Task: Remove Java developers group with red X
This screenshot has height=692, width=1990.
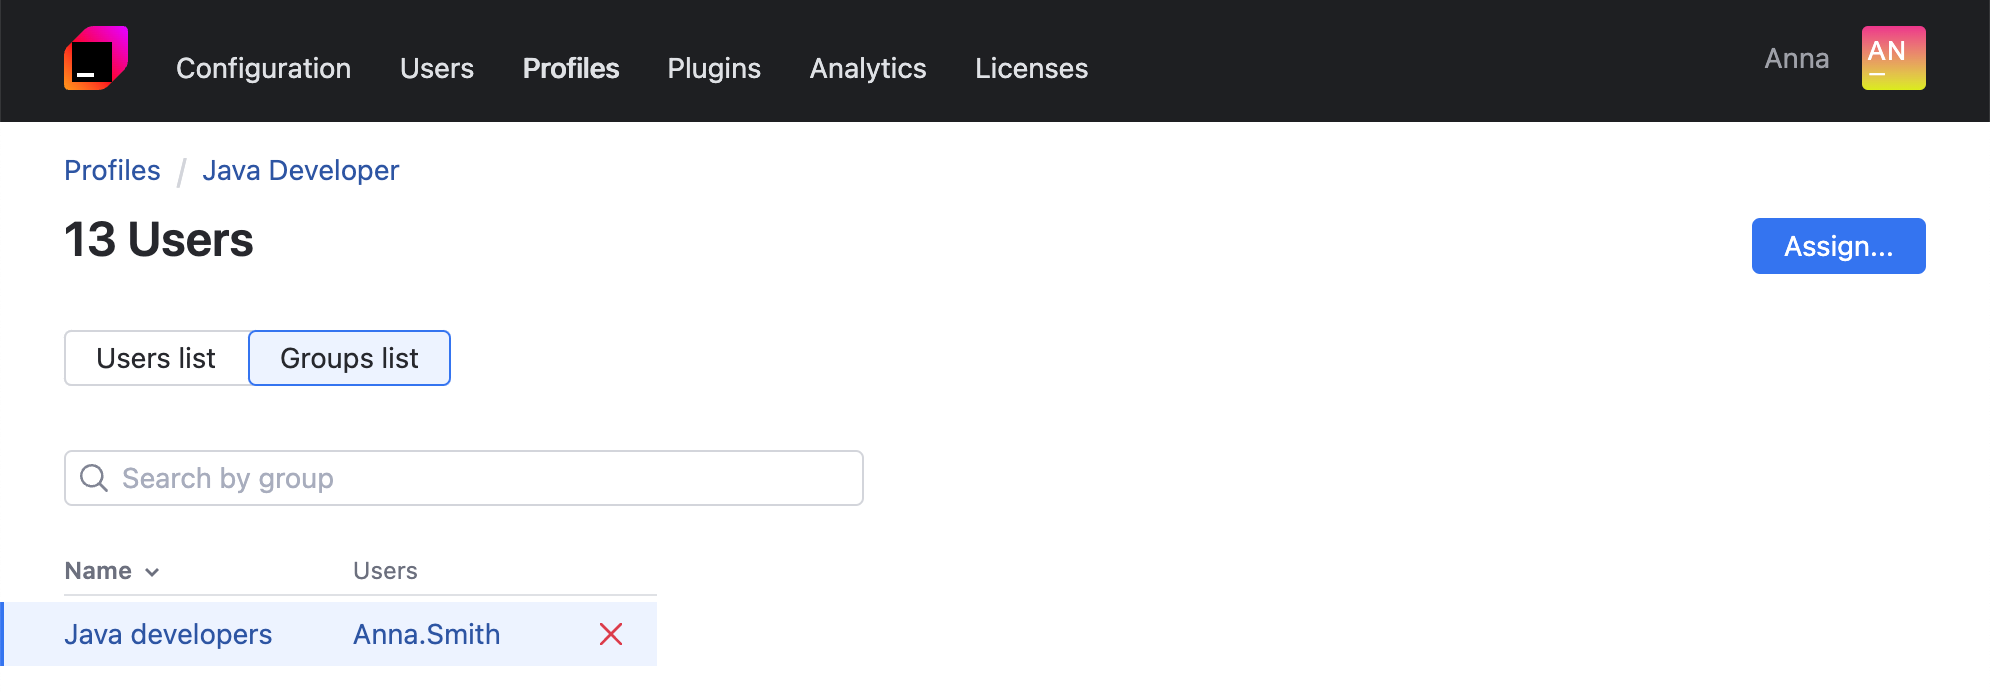Action: [611, 634]
